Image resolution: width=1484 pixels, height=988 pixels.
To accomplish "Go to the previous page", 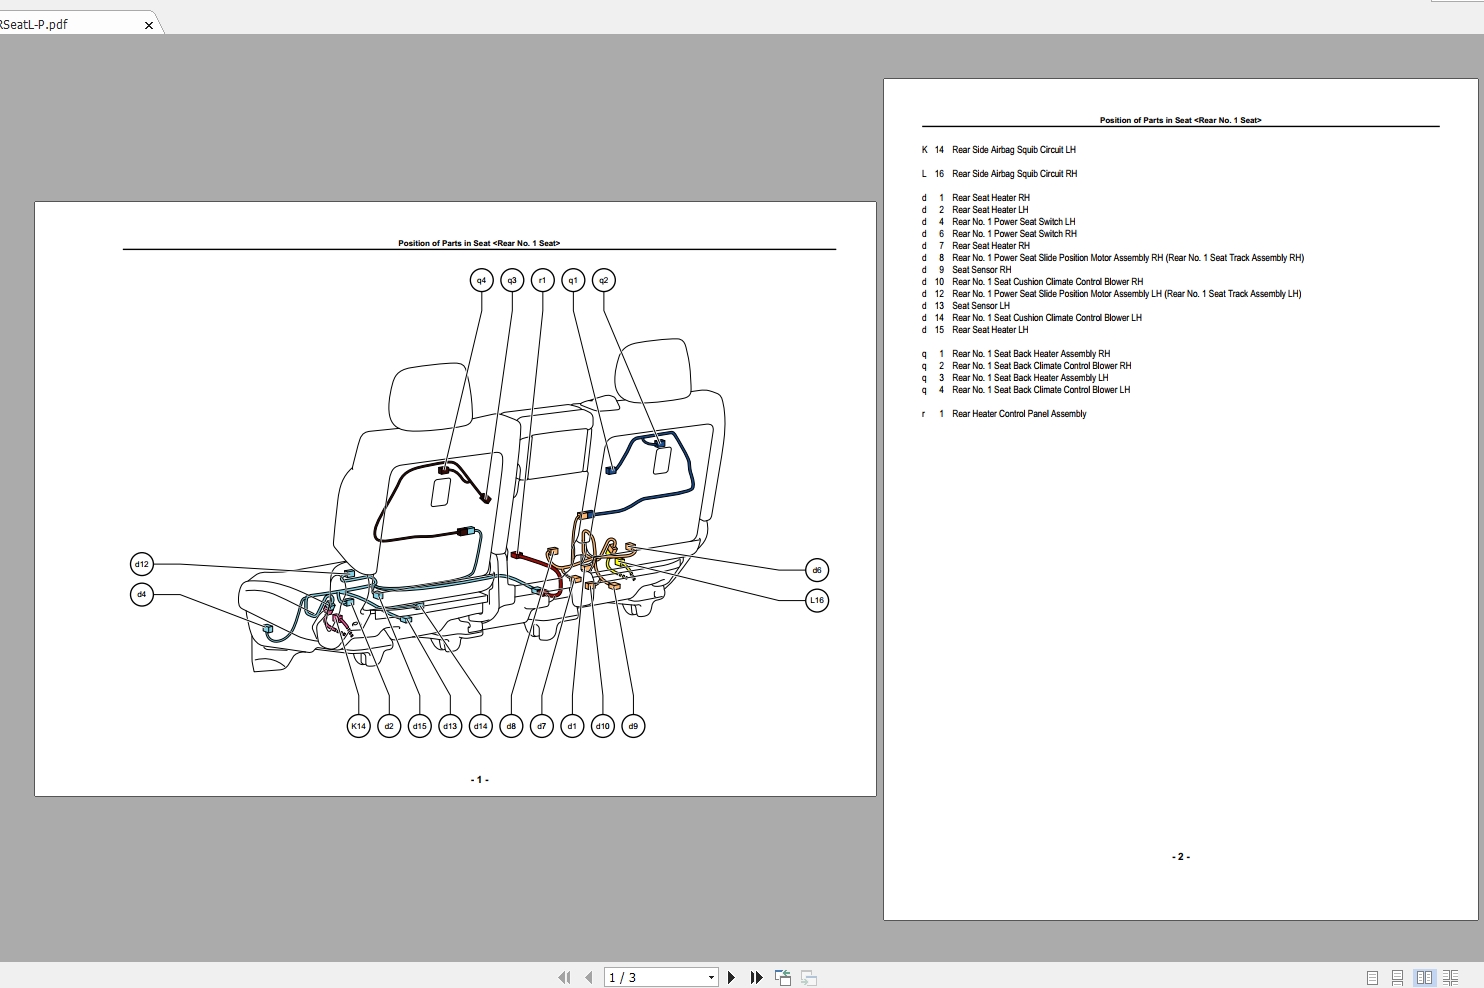I will 589,977.
